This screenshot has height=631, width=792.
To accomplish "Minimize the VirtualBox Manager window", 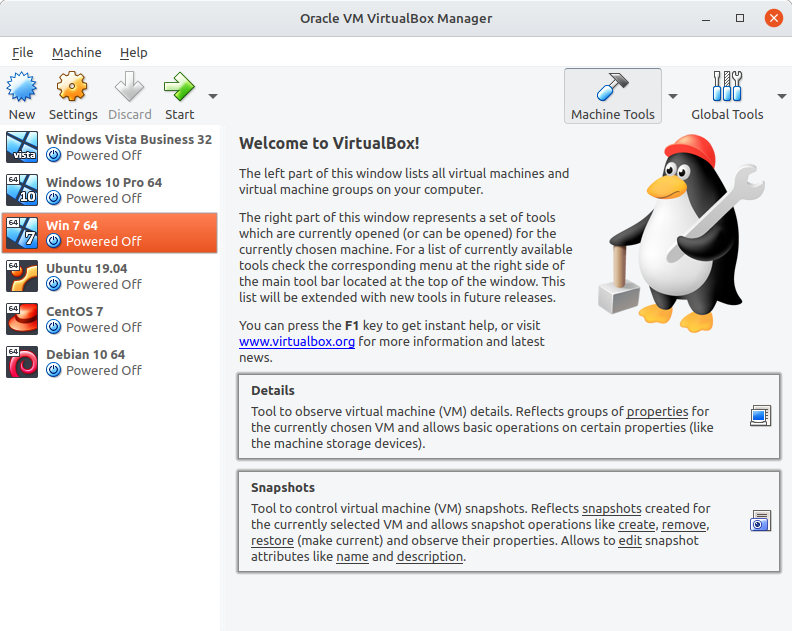I will (706, 19).
